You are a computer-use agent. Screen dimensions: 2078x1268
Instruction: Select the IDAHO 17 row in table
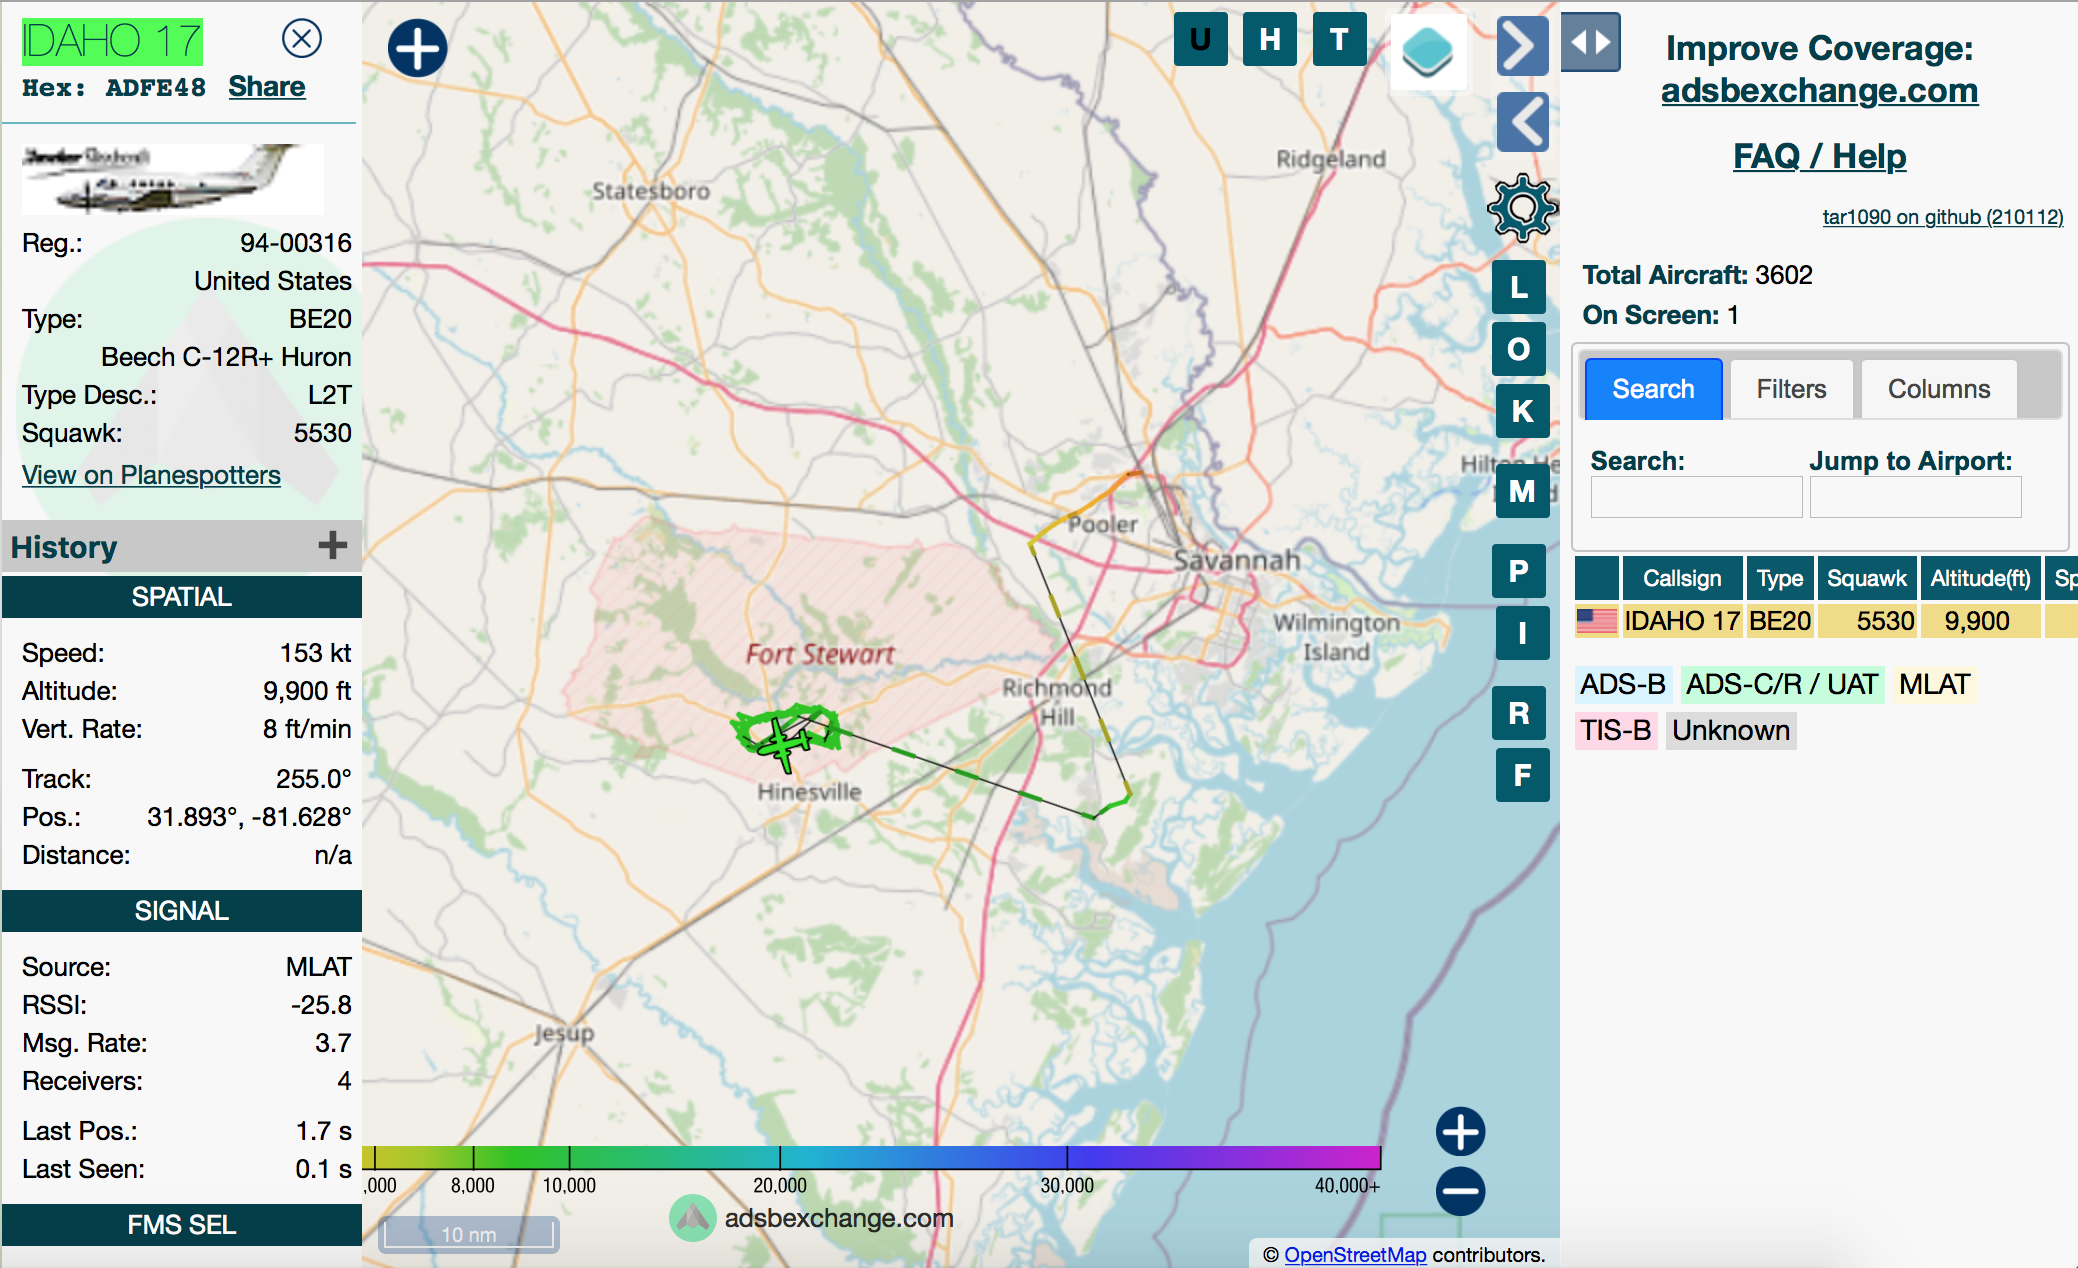point(1826,621)
